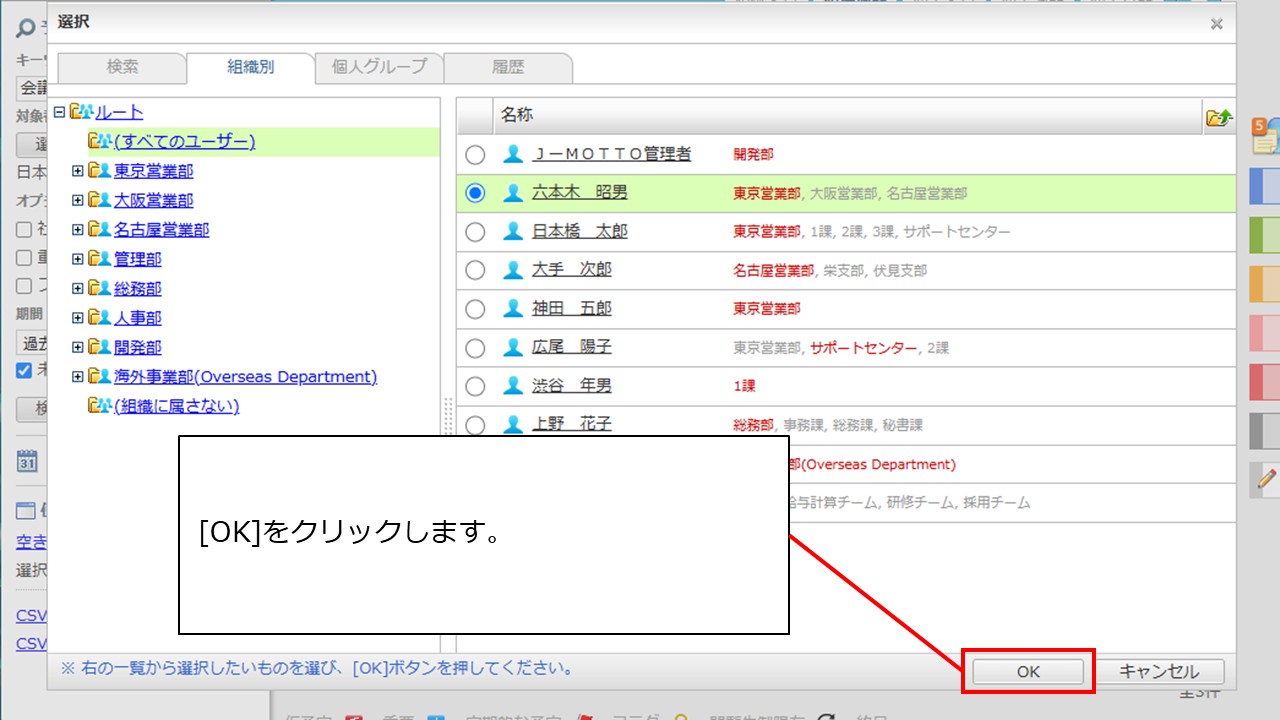Click the folder-up icon in the list header

[1219, 117]
